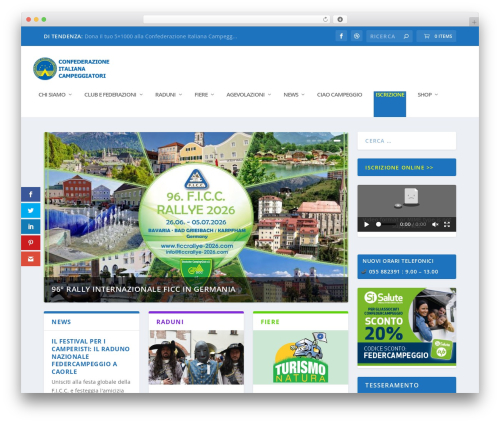Click the Confederazione Italiana Campeggiatori logo
Screen dimensions: 500x423
(x=71, y=69)
